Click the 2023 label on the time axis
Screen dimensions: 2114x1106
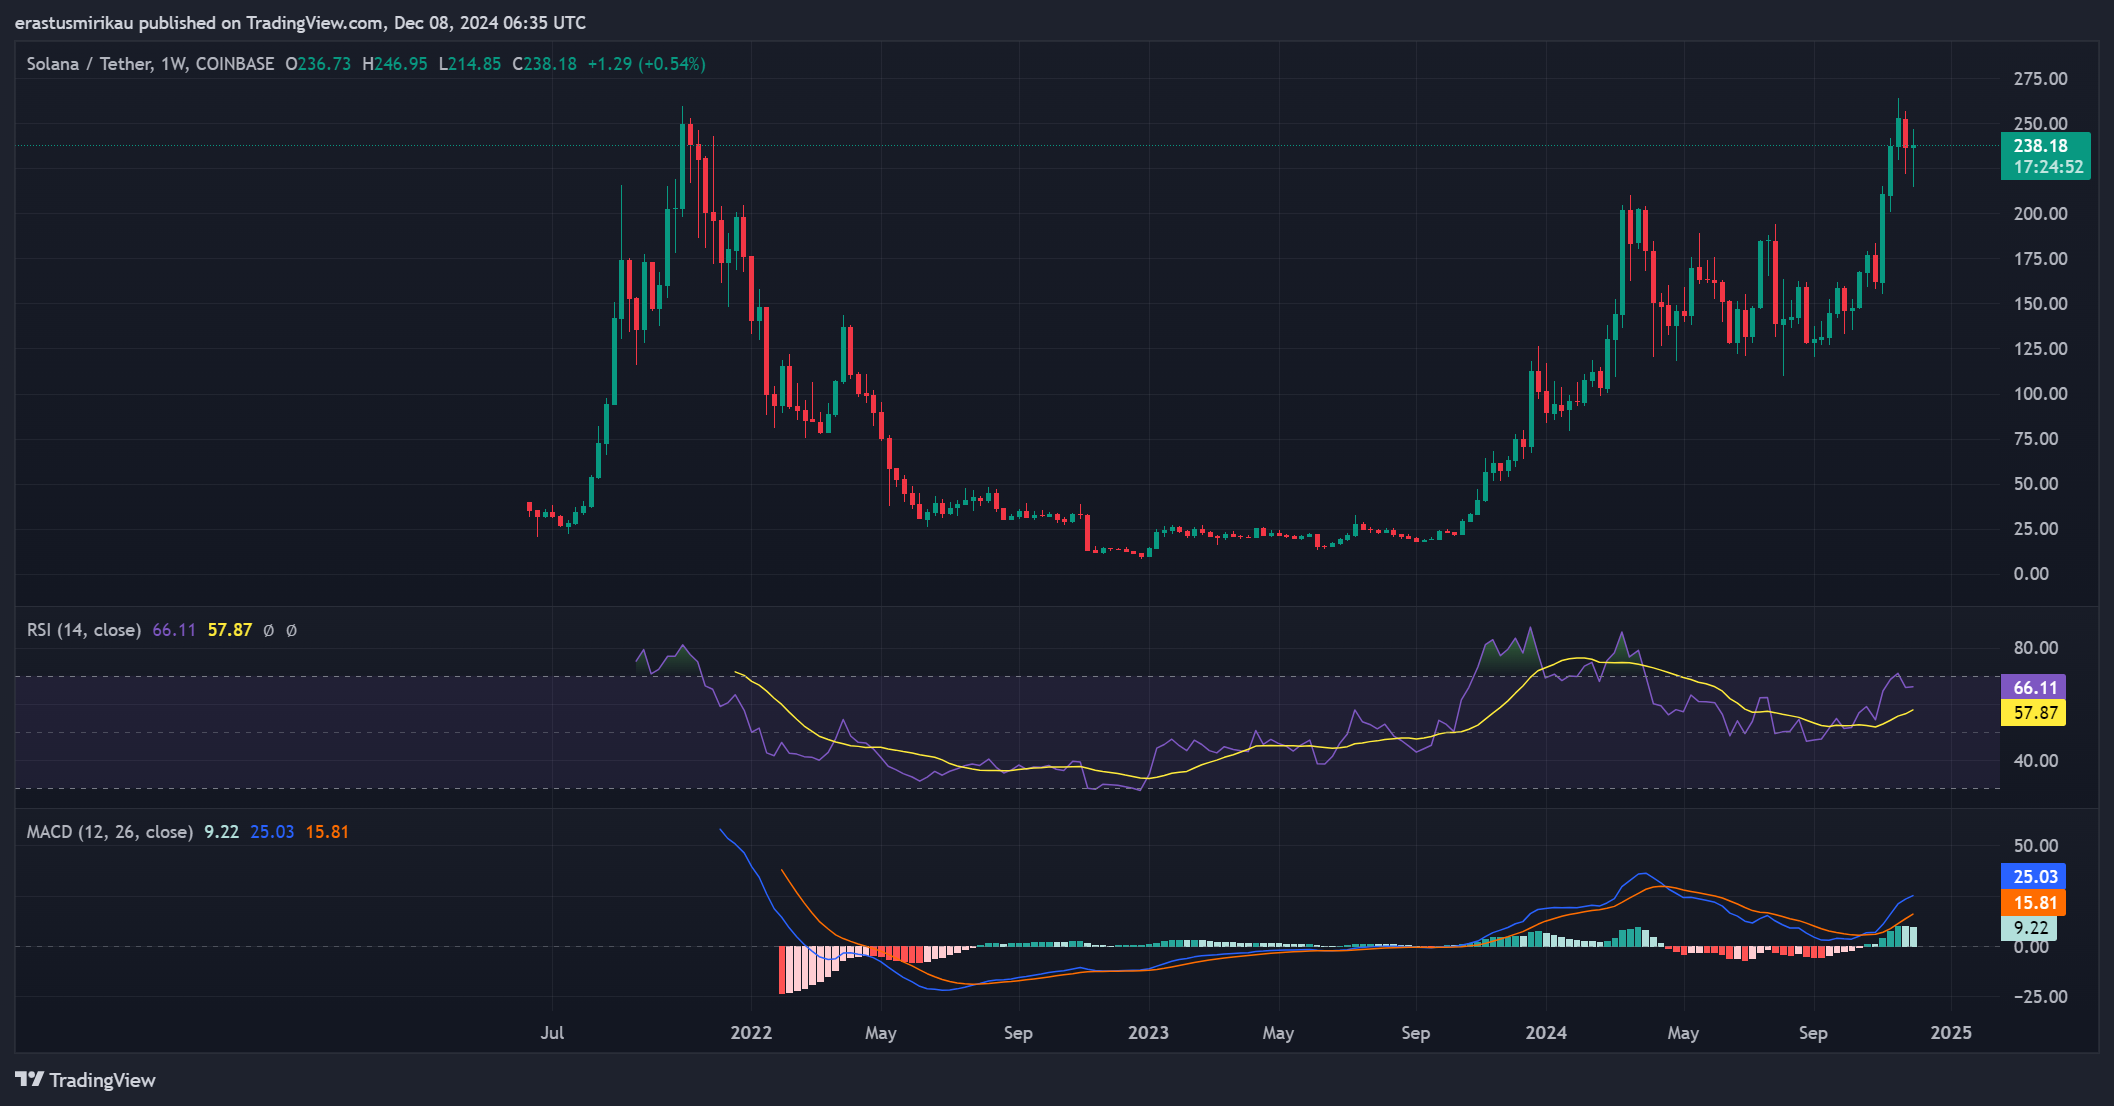point(1148,1033)
